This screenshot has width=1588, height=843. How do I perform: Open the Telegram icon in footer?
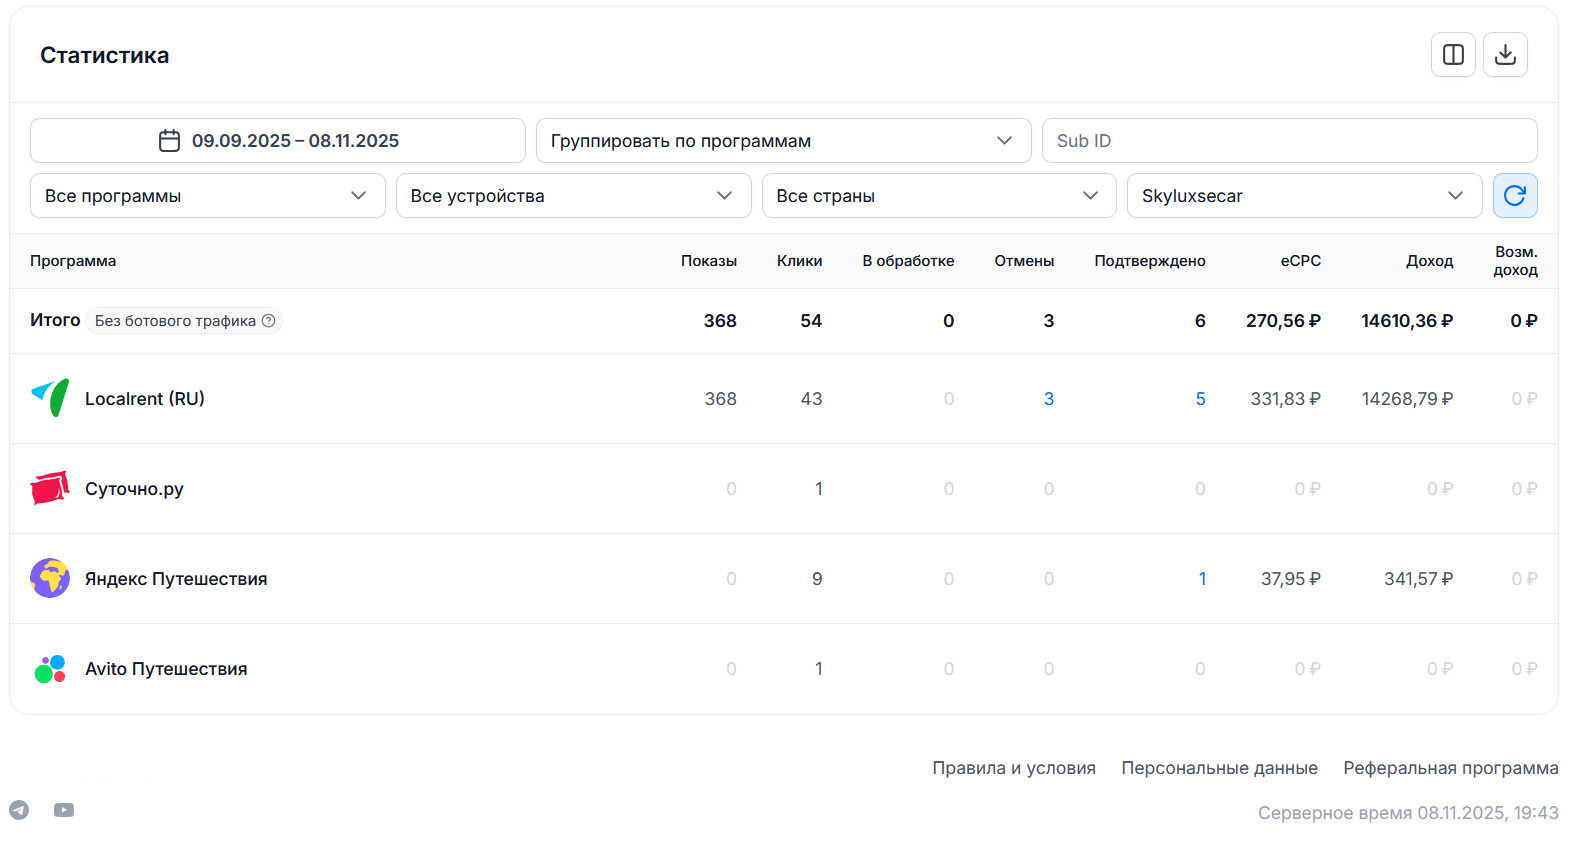pos(19,810)
